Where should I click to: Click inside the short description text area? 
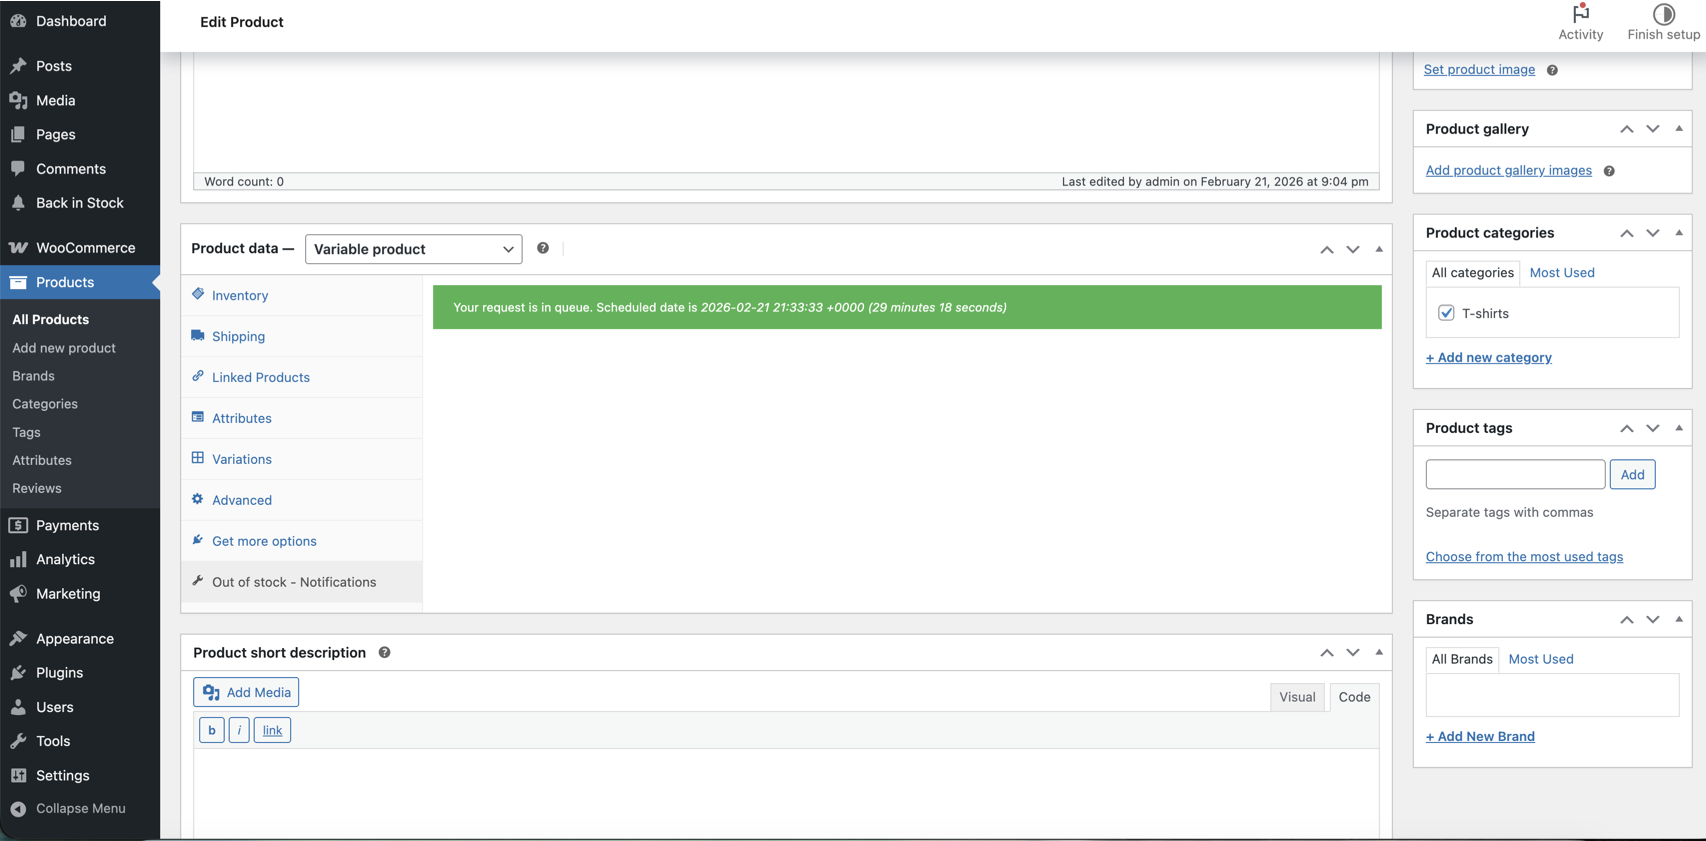786,792
